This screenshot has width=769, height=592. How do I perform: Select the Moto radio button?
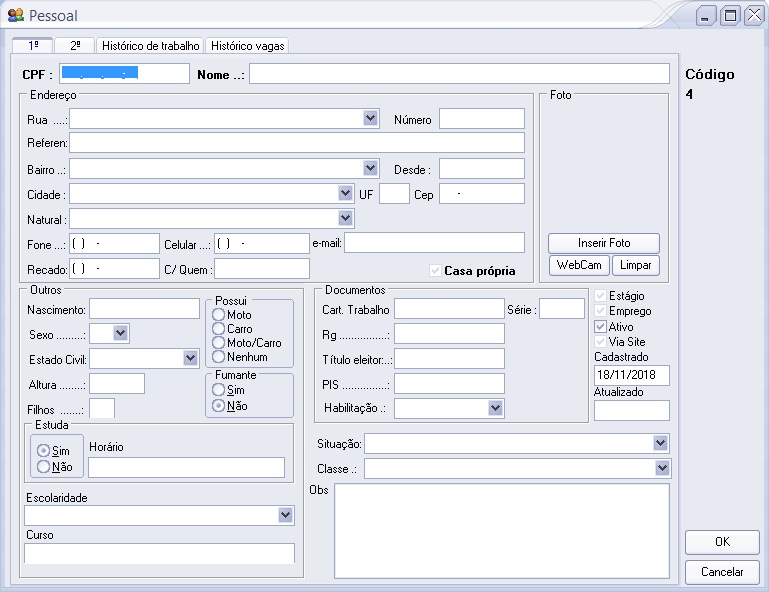coord(219,315)
